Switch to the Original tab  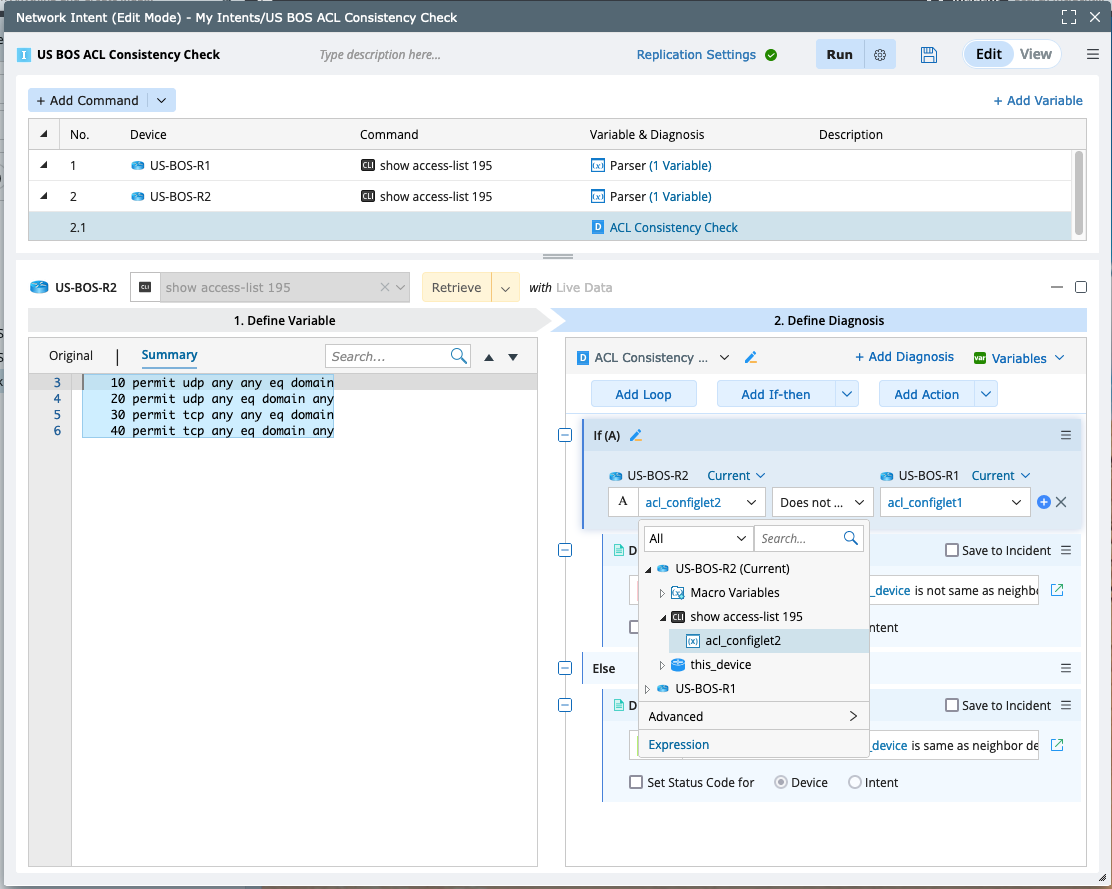click(x=71, y=356)
